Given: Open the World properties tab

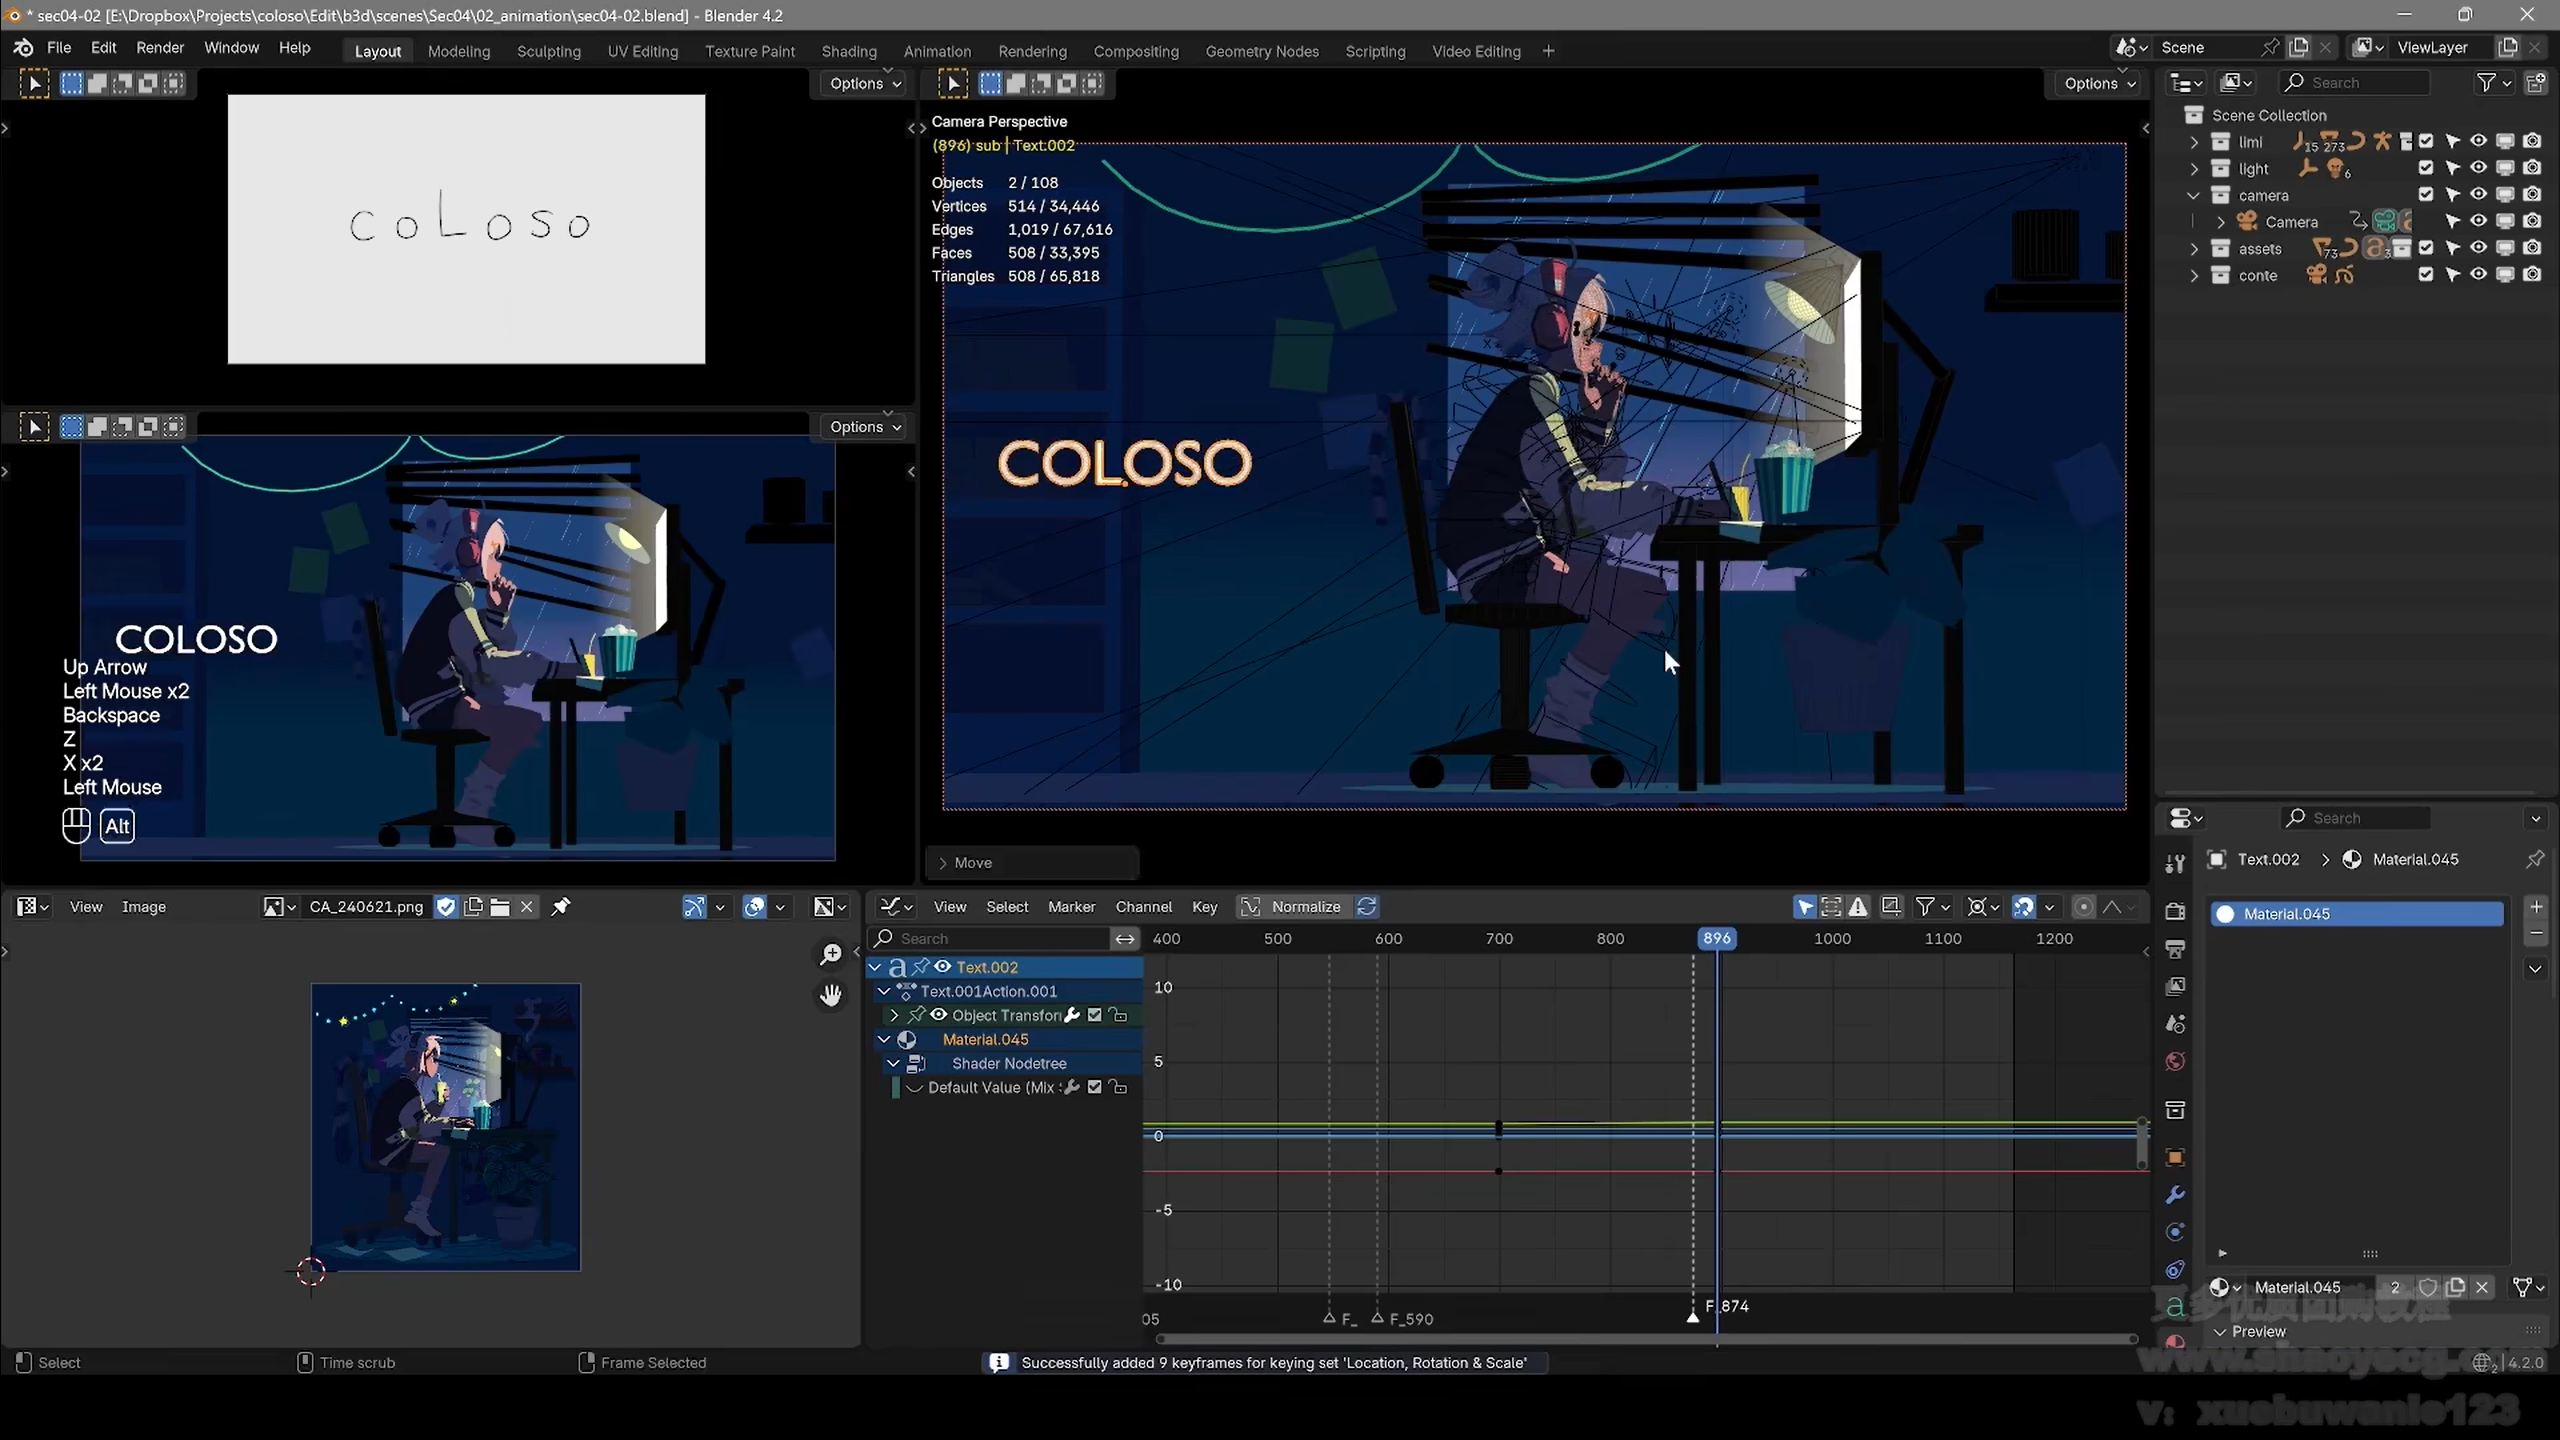Looking at the screenshot, I should coord(2175,1061).
